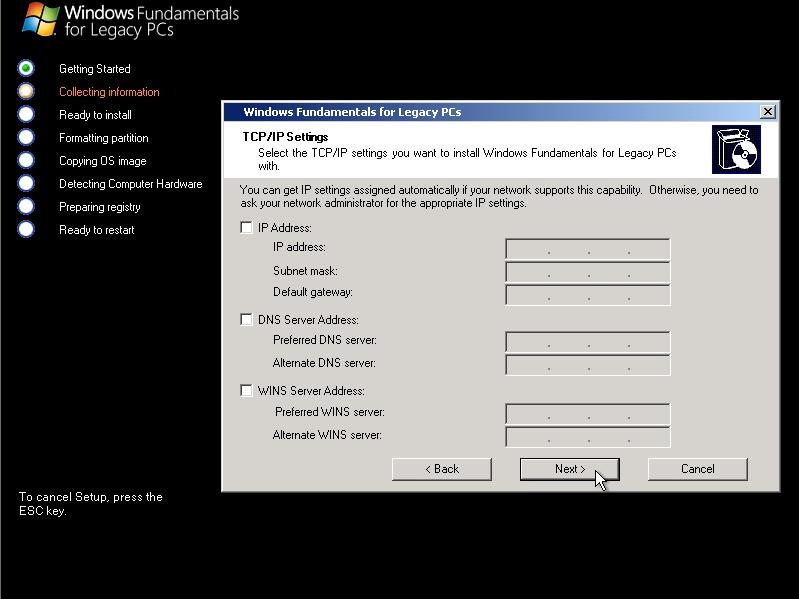Click the 'Ready to restart' step text
Image resolution: width=799 pixels, height=599 pixels.
97,230
